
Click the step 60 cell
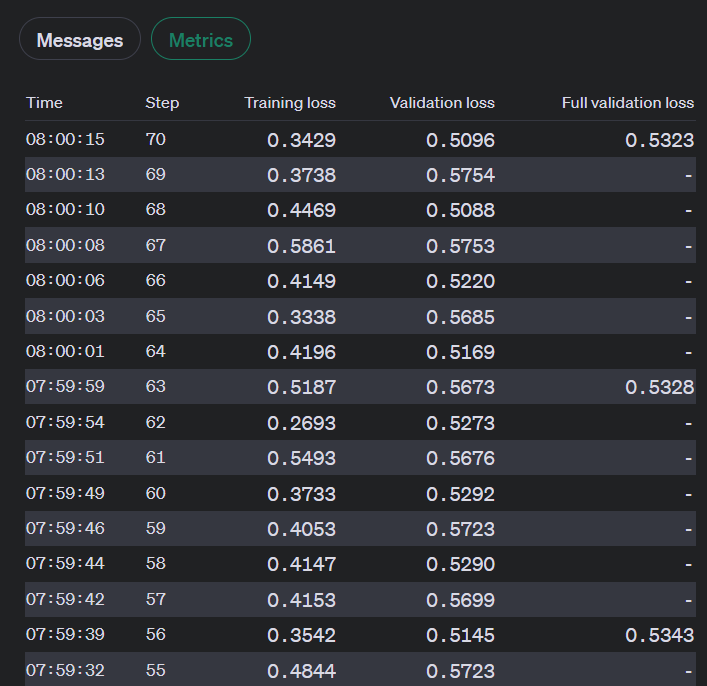(x=156, y=493)
